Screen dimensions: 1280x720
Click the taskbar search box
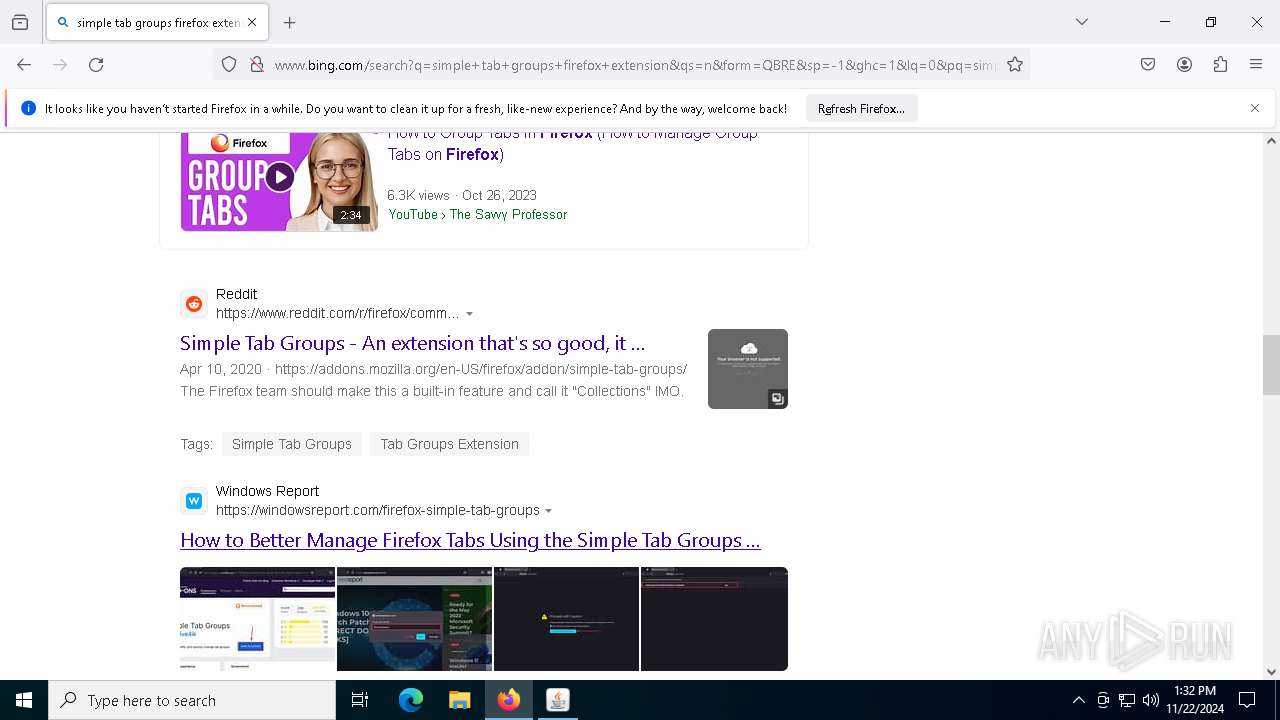coord(192,700)
